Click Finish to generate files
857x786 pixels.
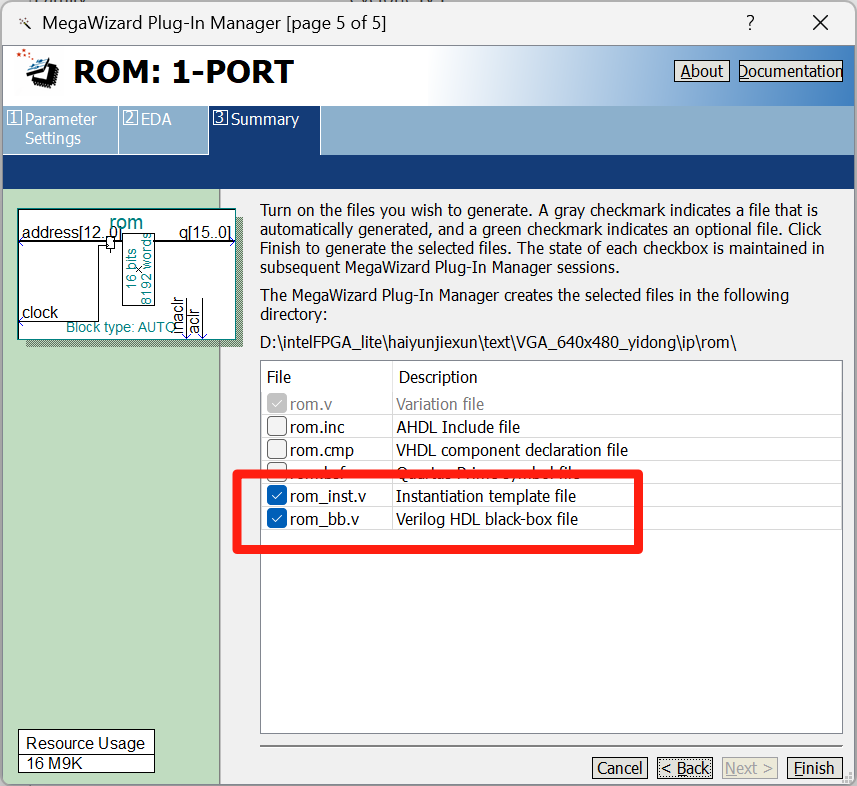click(814, 768)
